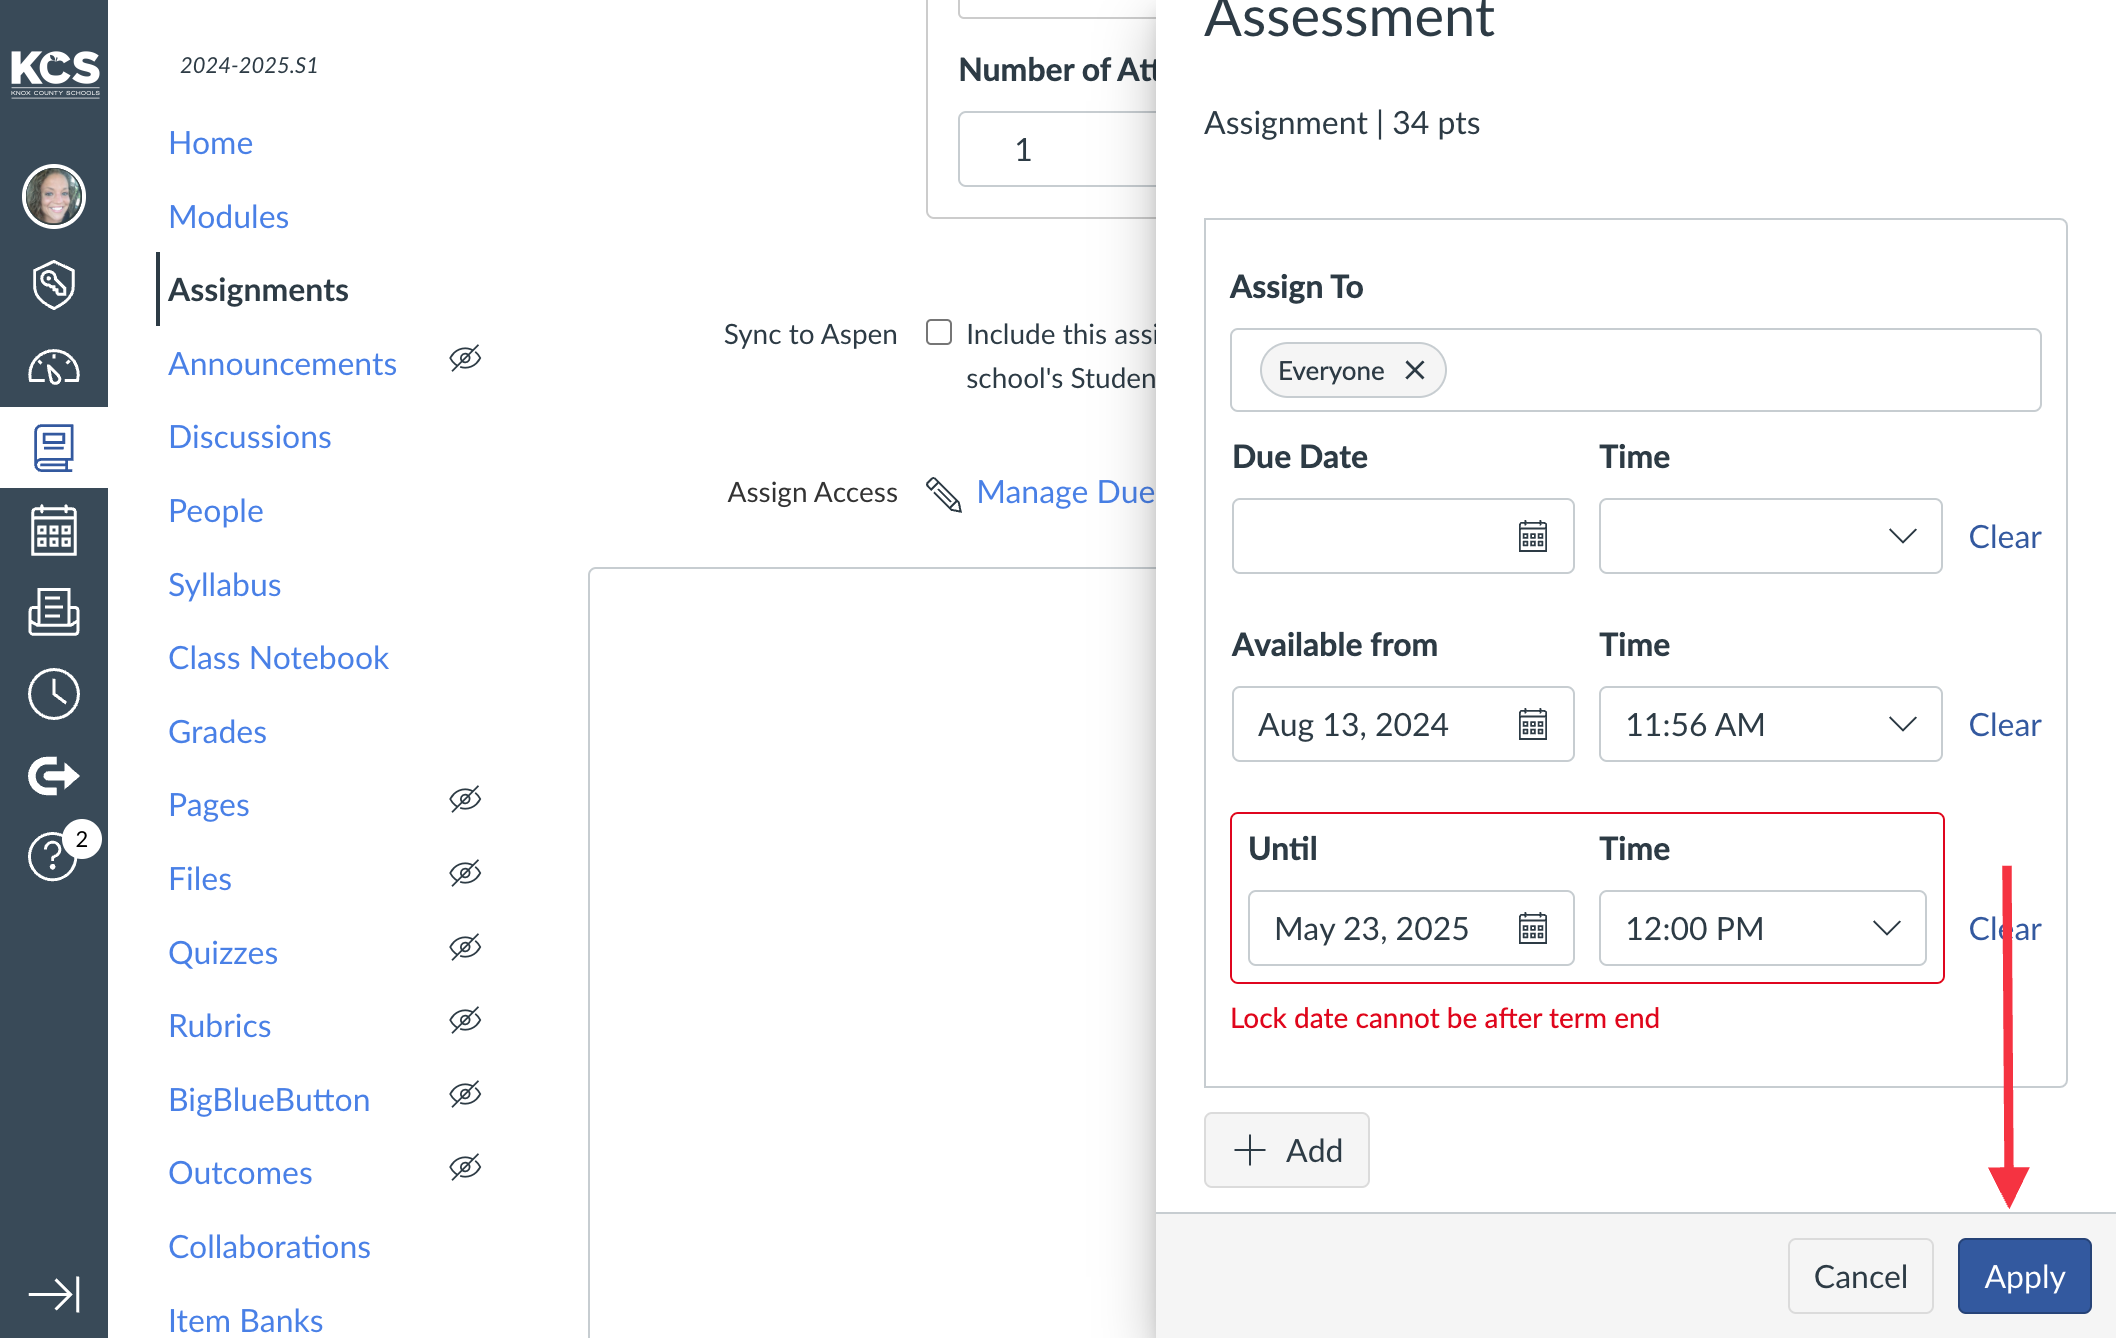Click the Cancel button
Image resolution: width=2116 pixels, height=1338 pixels.
(x=1860, y=1276)
